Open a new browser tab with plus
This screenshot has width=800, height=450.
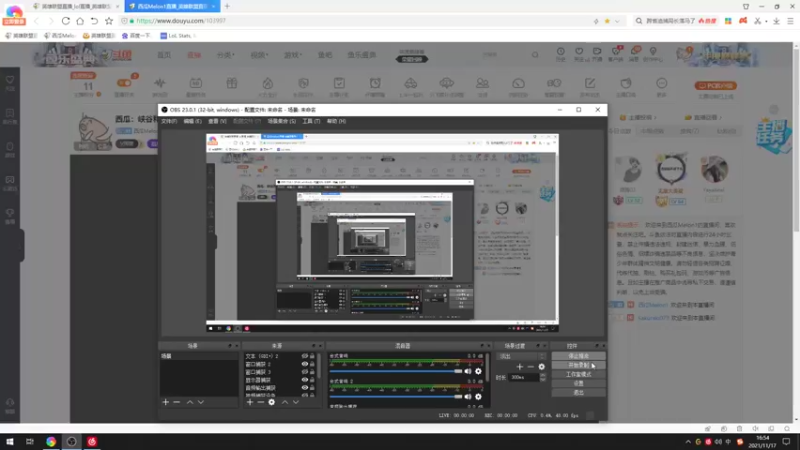click(228, 6)
